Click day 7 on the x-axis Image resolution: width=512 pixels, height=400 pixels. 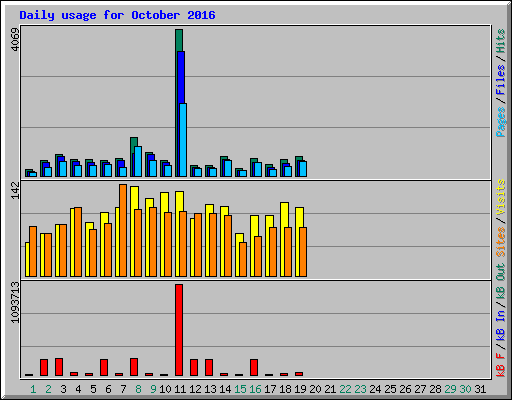pyautogui.click(x=123, y=389)
